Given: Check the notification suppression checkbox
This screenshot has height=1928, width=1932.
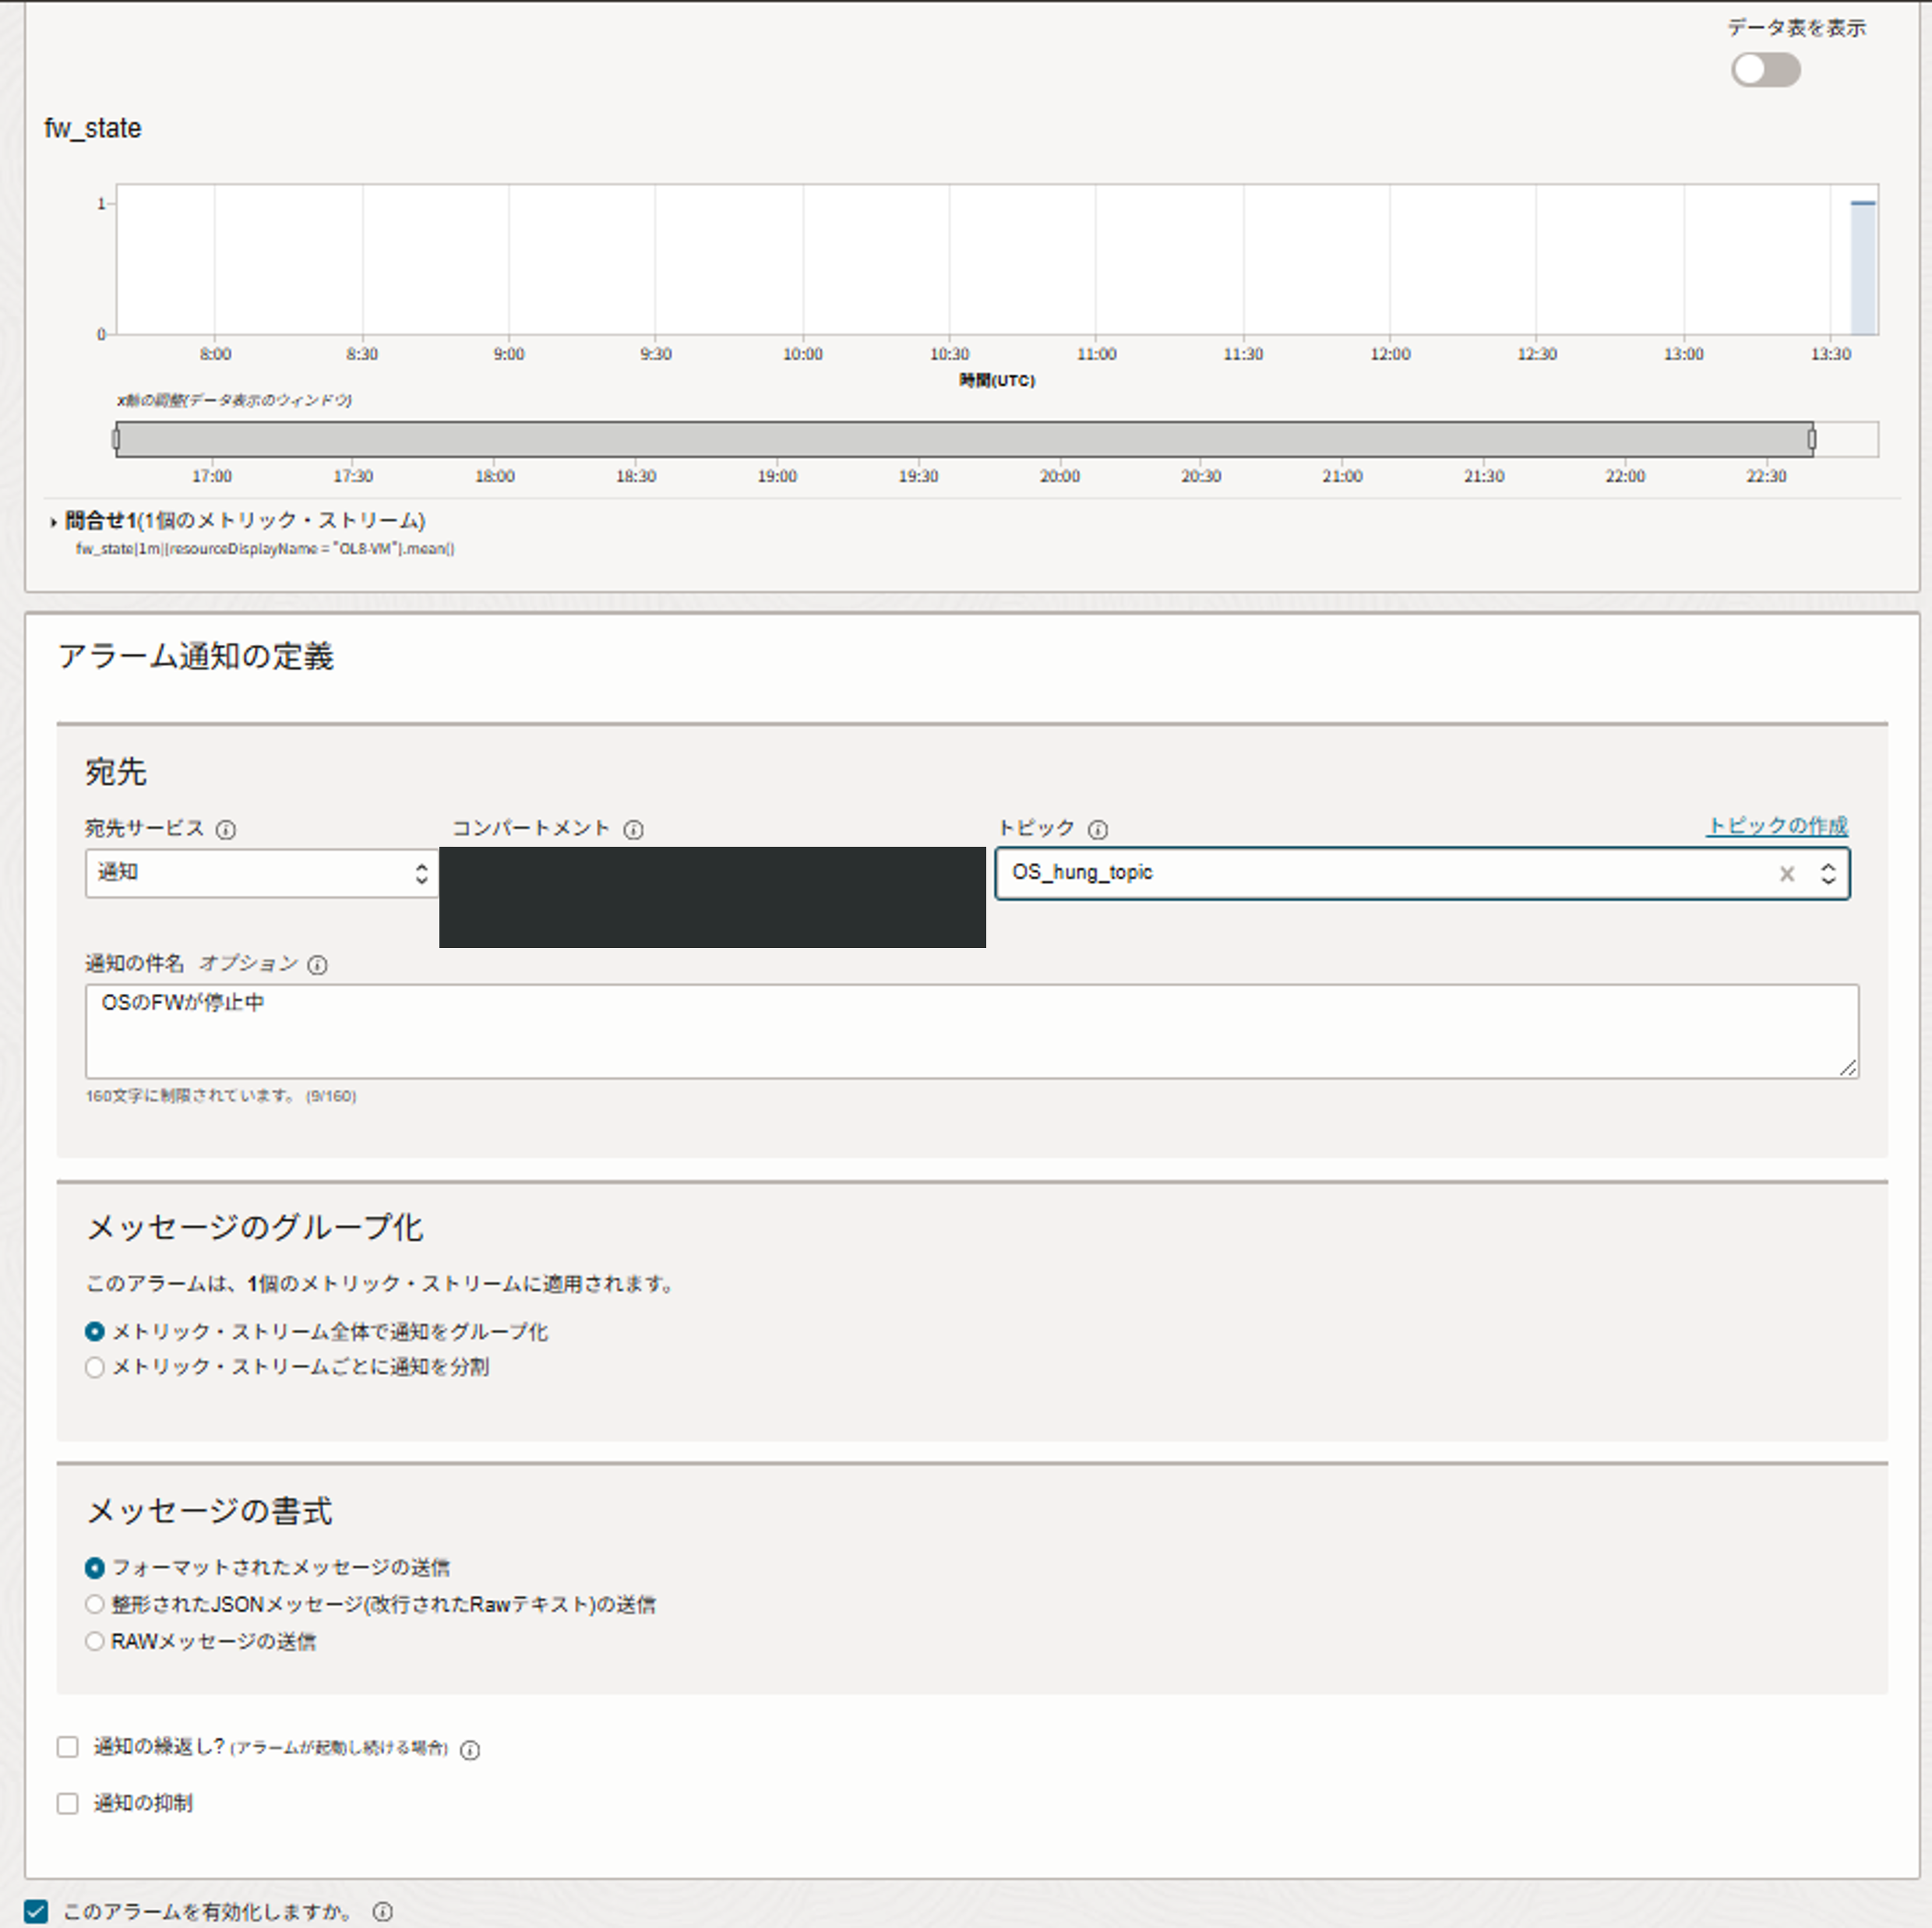Looking at the screenshot, I should click(x=67, y=1803).
